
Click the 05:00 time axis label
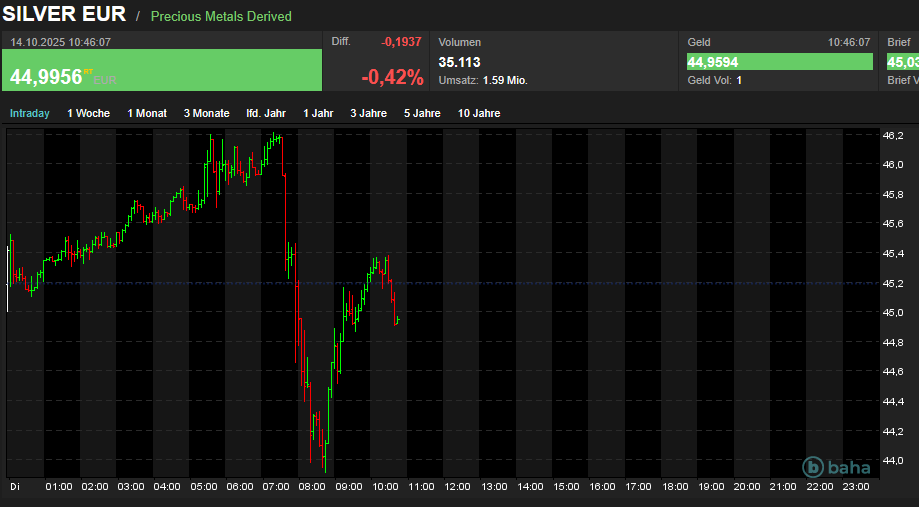203,486
